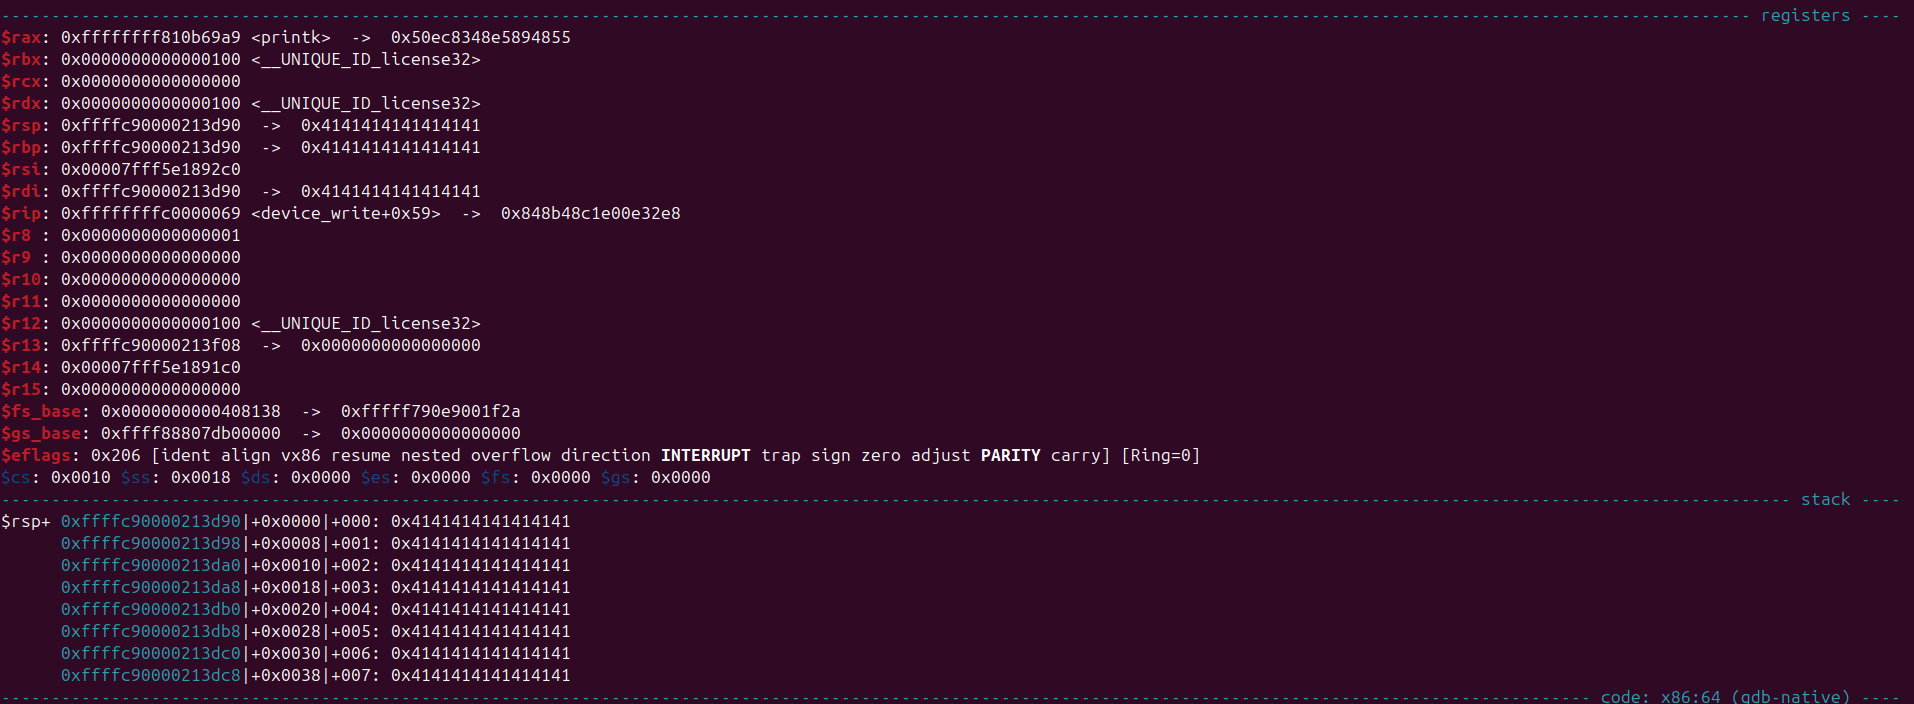
Task: Select stack address 0xffffc90000213d98
Action: [x=151, y=543]
